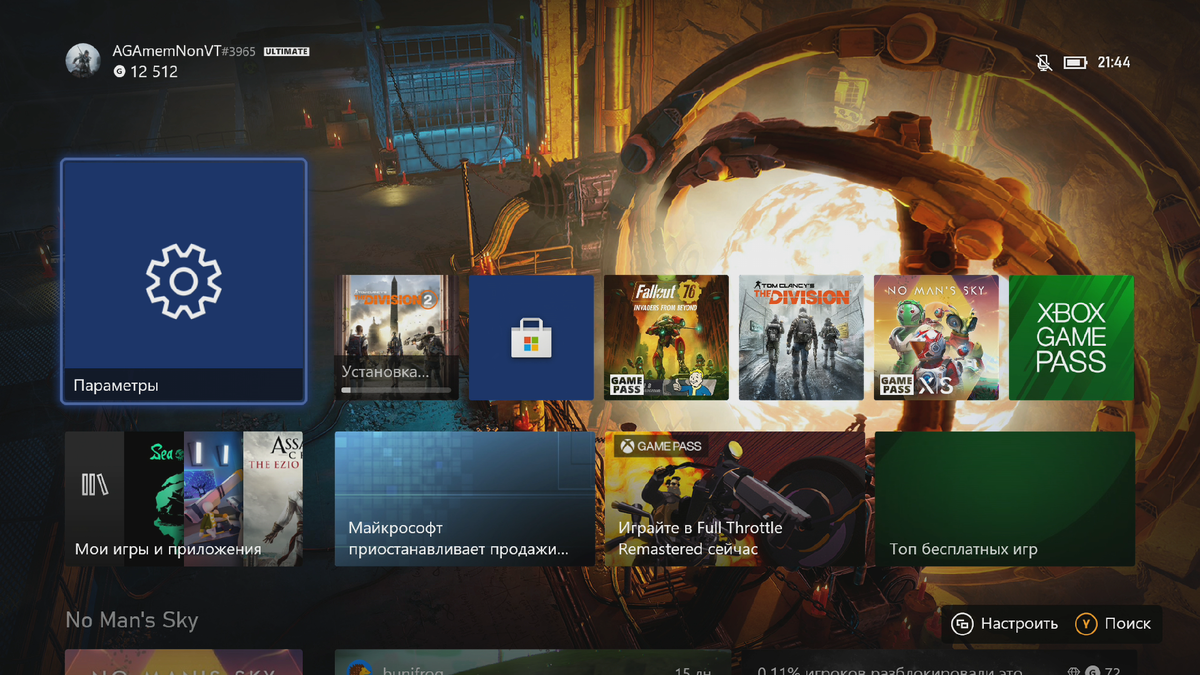The image size is (1200, 675).
Task: Click the Gamerscore 12 512 value
Action: click(154, 72)
